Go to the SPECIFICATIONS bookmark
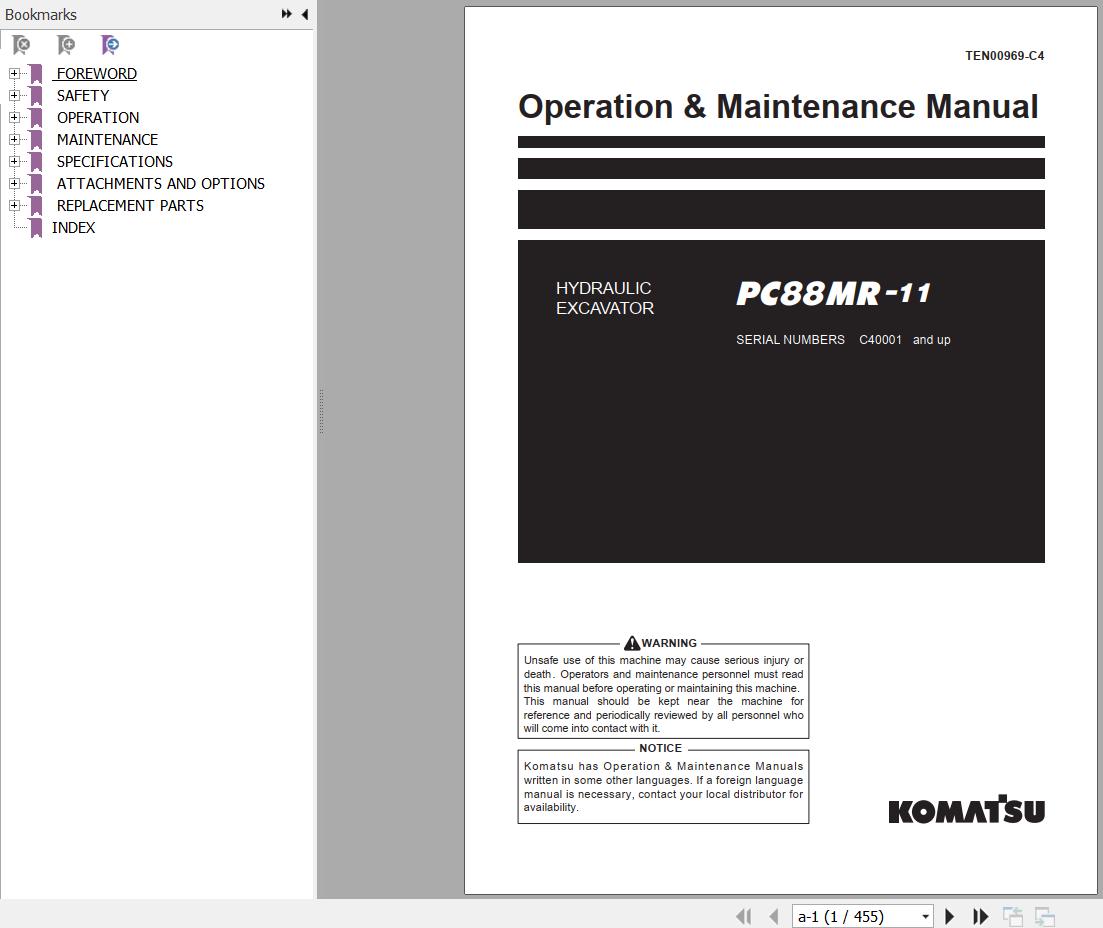This screenshot has height=928, width=1103. point(115,162)
